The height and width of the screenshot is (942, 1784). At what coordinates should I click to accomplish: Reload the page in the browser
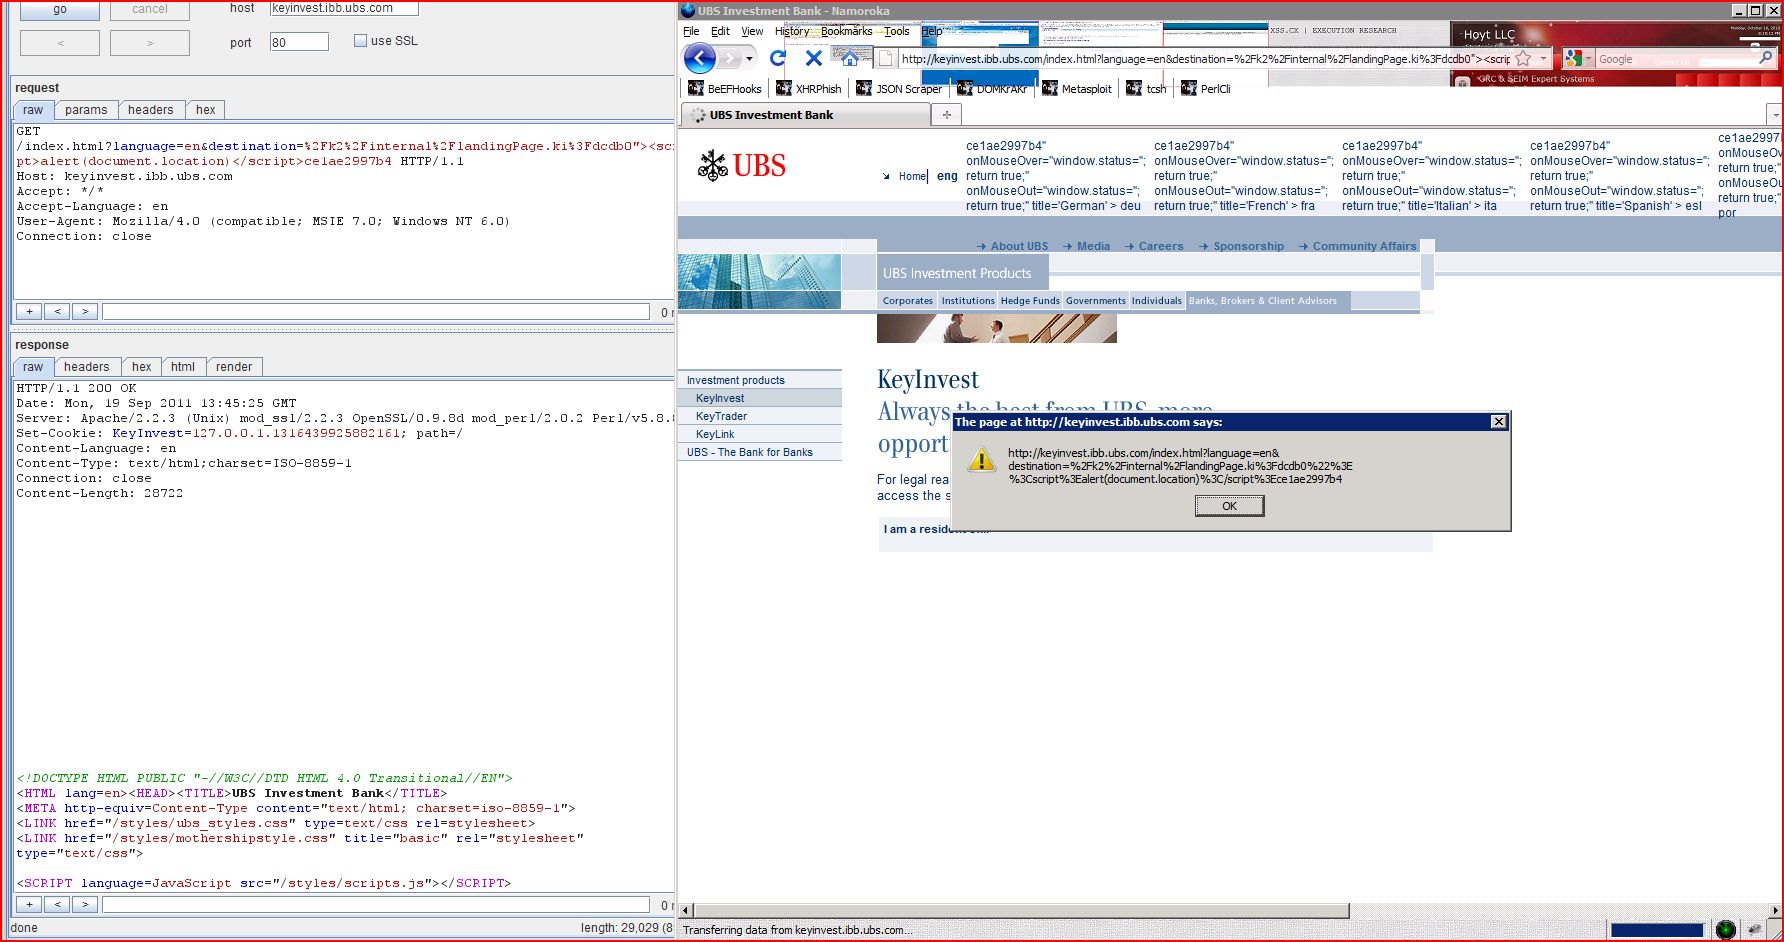[778, 59]
